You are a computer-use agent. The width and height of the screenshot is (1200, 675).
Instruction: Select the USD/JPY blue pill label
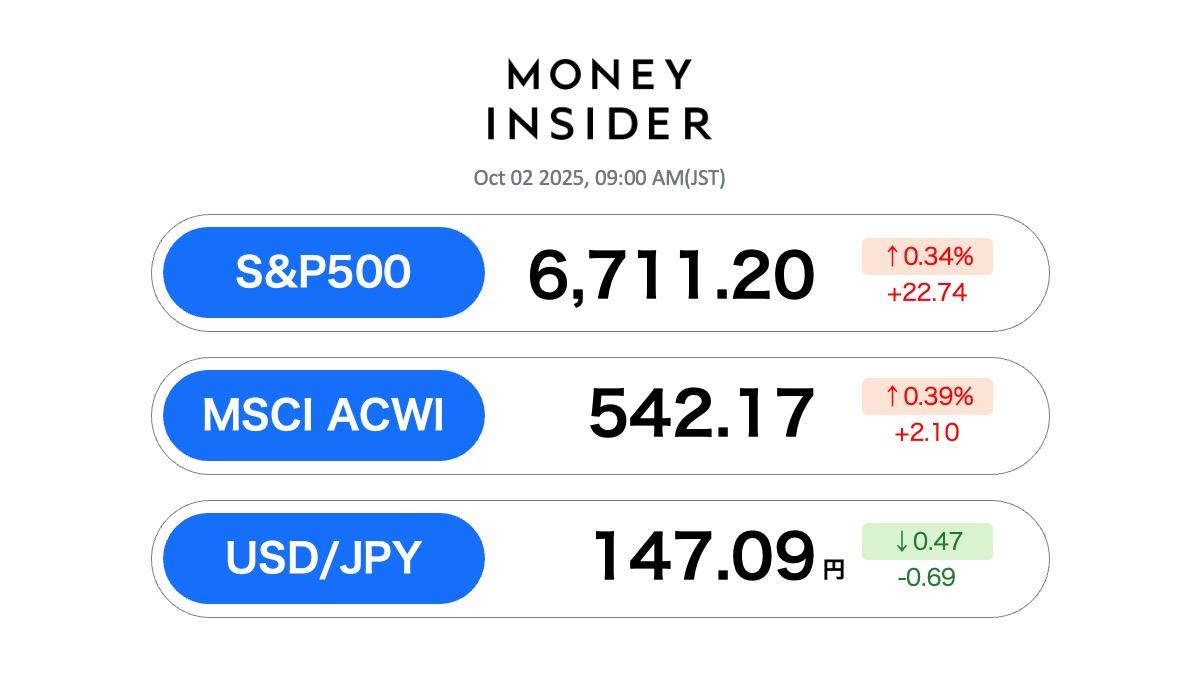pos(323,558)
